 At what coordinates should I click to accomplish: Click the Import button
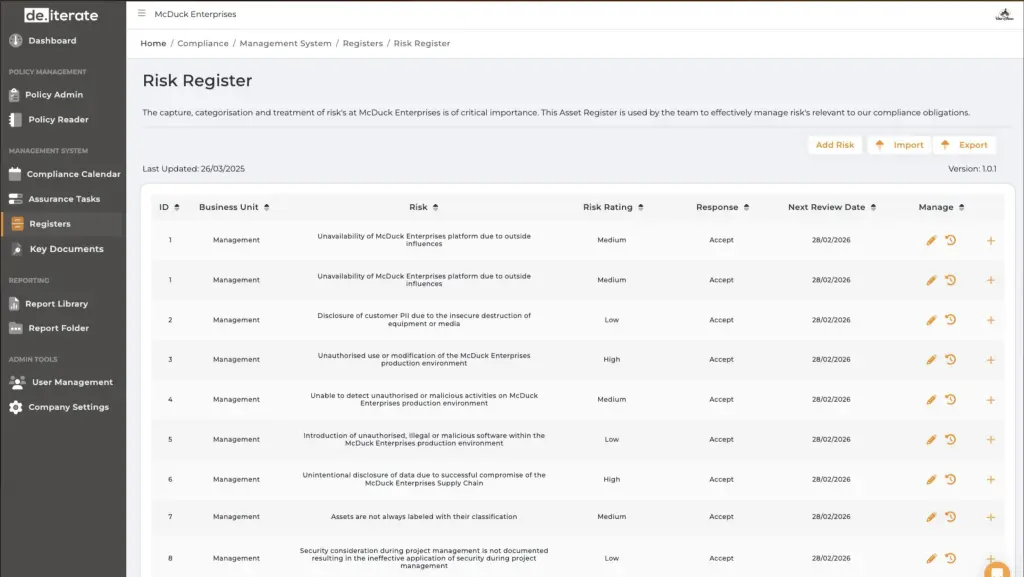click(899, 145)
